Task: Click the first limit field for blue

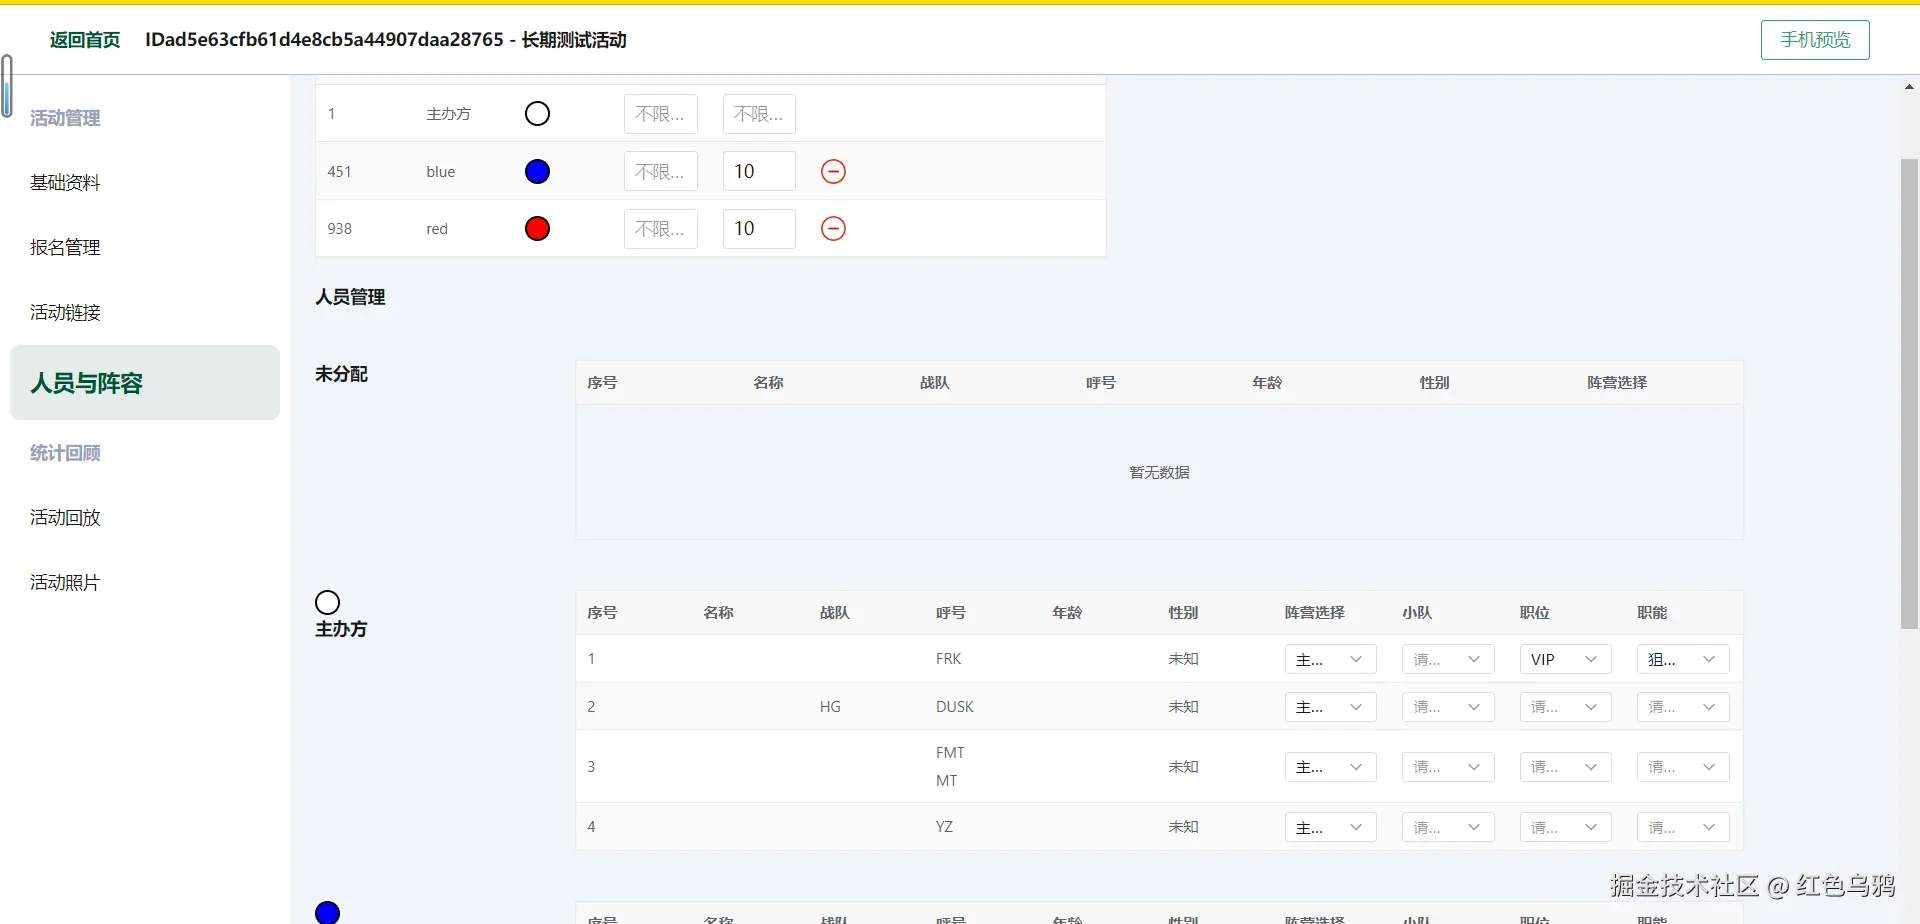Action: click(x=660, y=172)
